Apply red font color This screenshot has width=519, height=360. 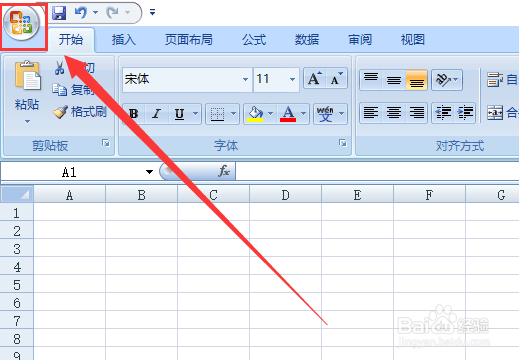click(288, 114)
